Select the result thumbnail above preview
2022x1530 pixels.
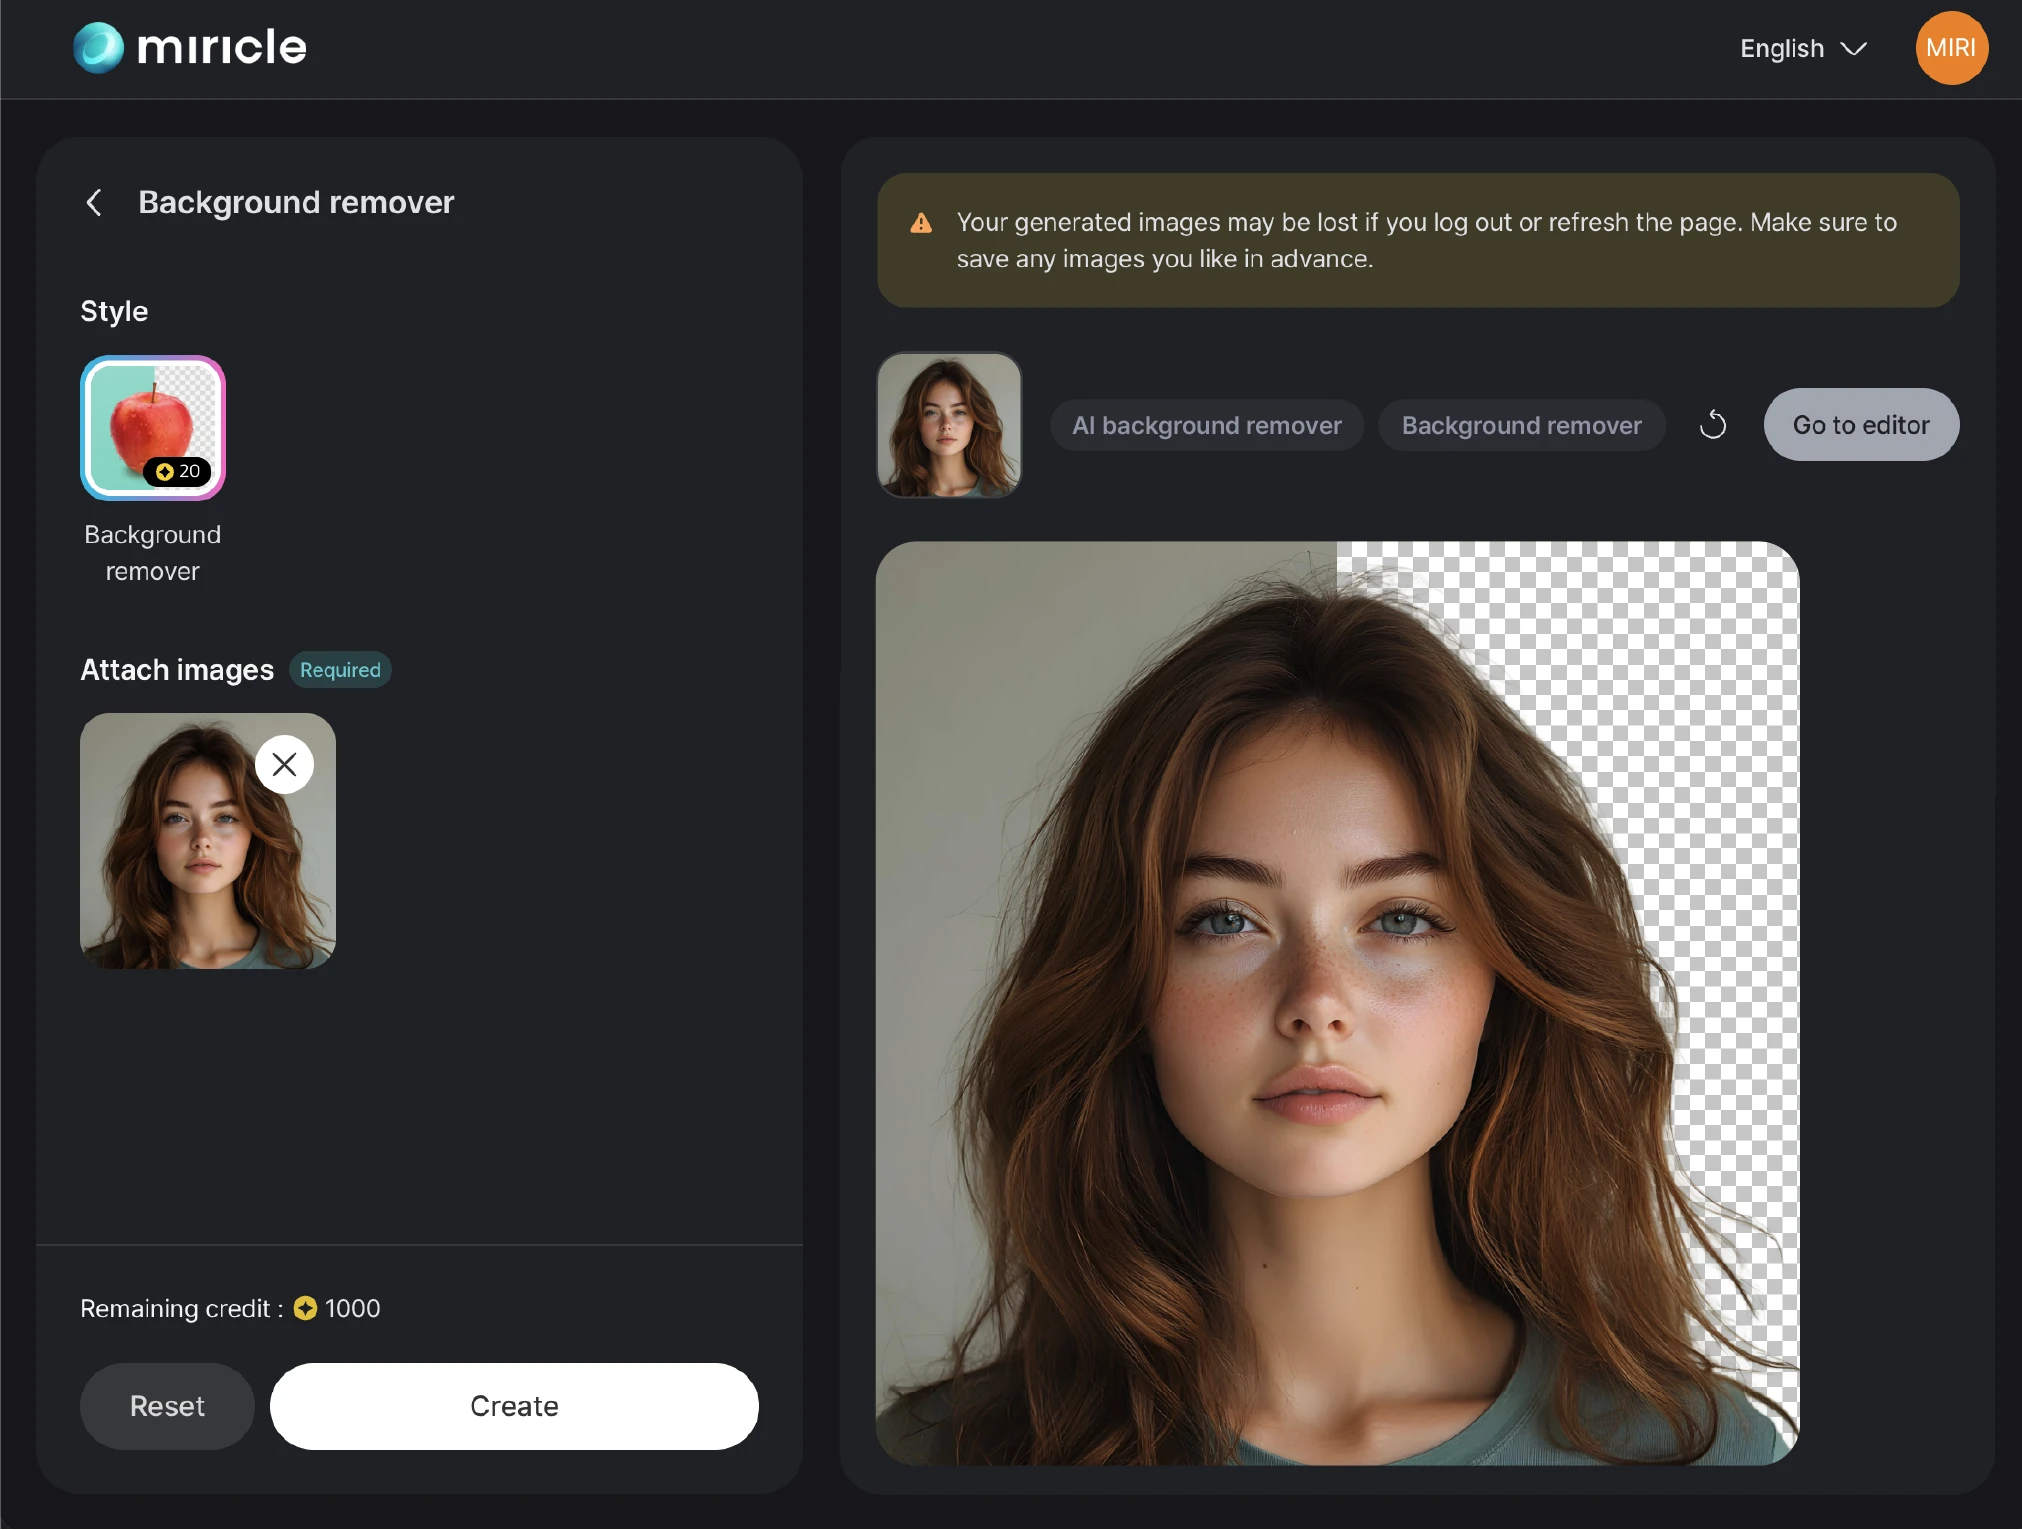pyautogui.click(x=949, y=425)
